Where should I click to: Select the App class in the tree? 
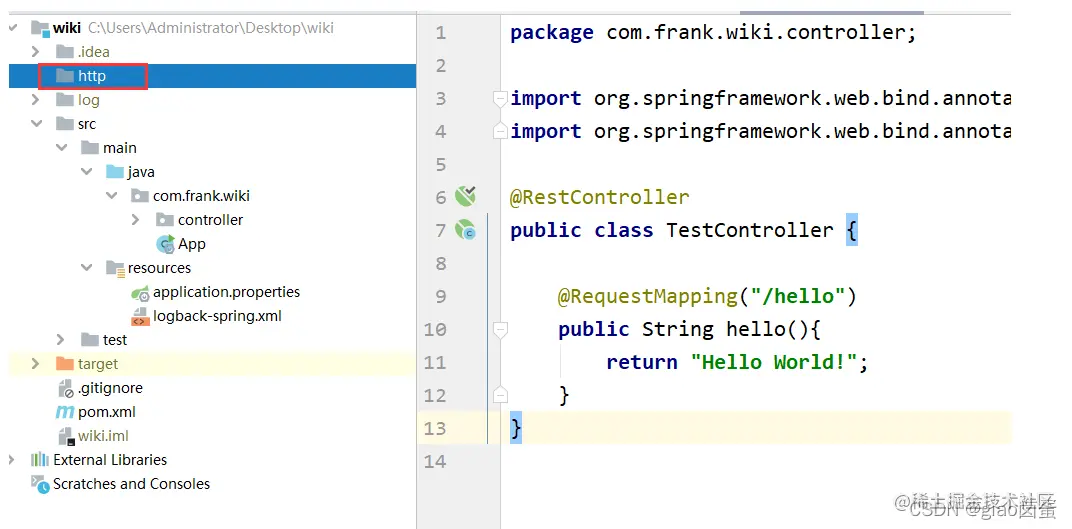192,244
